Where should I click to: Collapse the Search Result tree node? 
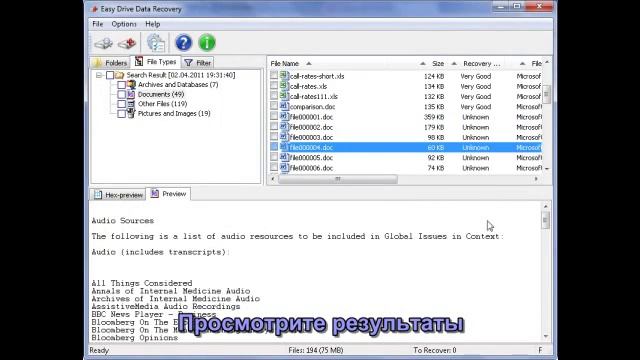[x=99, y=75]
